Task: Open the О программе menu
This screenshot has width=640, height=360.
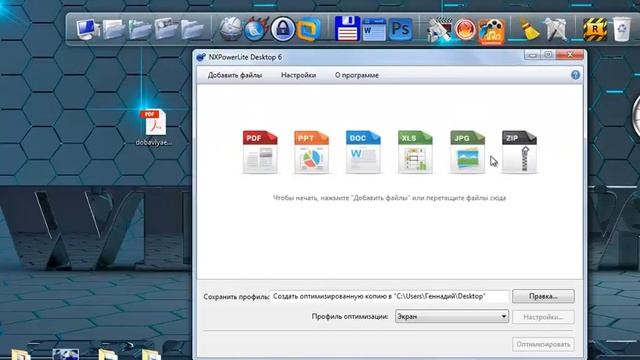Action: [x=357, y=75]
